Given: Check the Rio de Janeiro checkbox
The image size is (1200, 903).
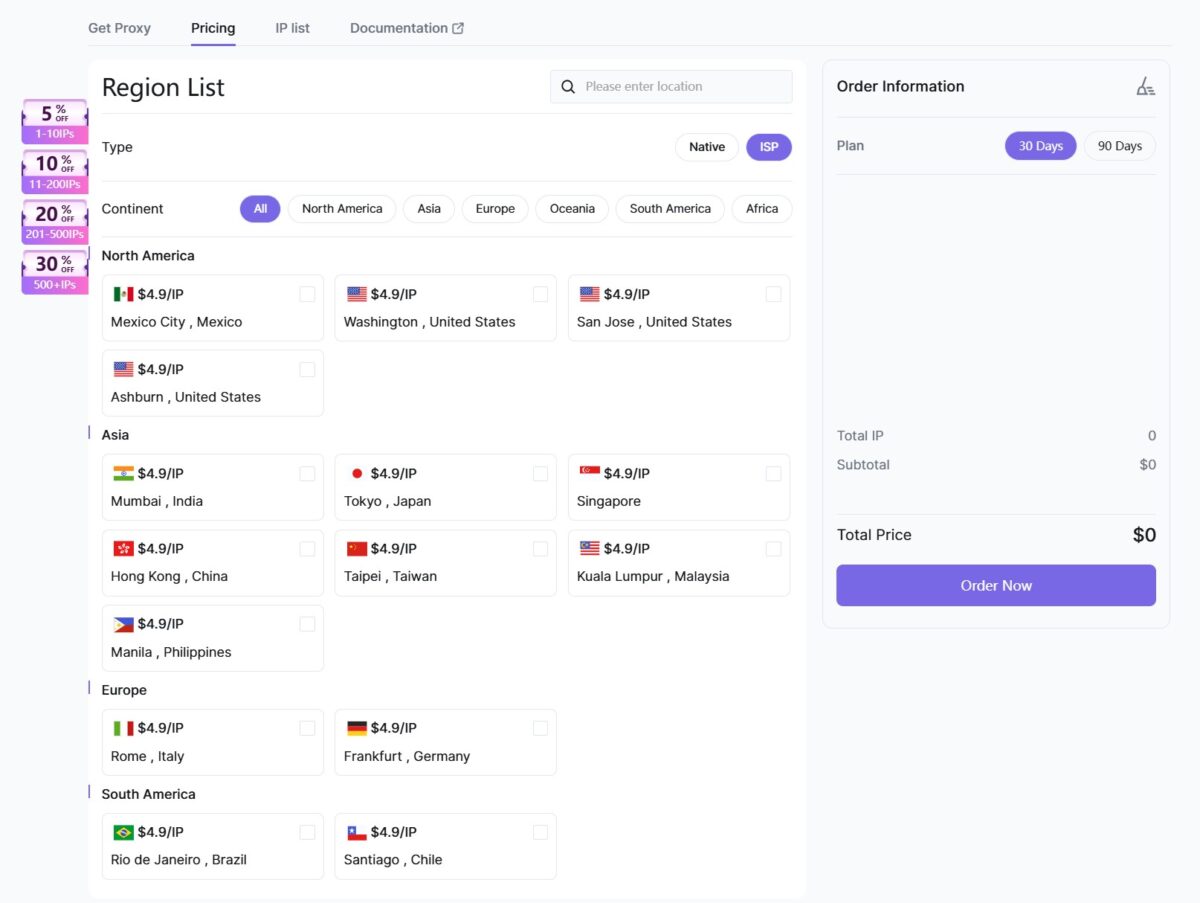Looking at the screenshot, I should click(x=307, y=832).
